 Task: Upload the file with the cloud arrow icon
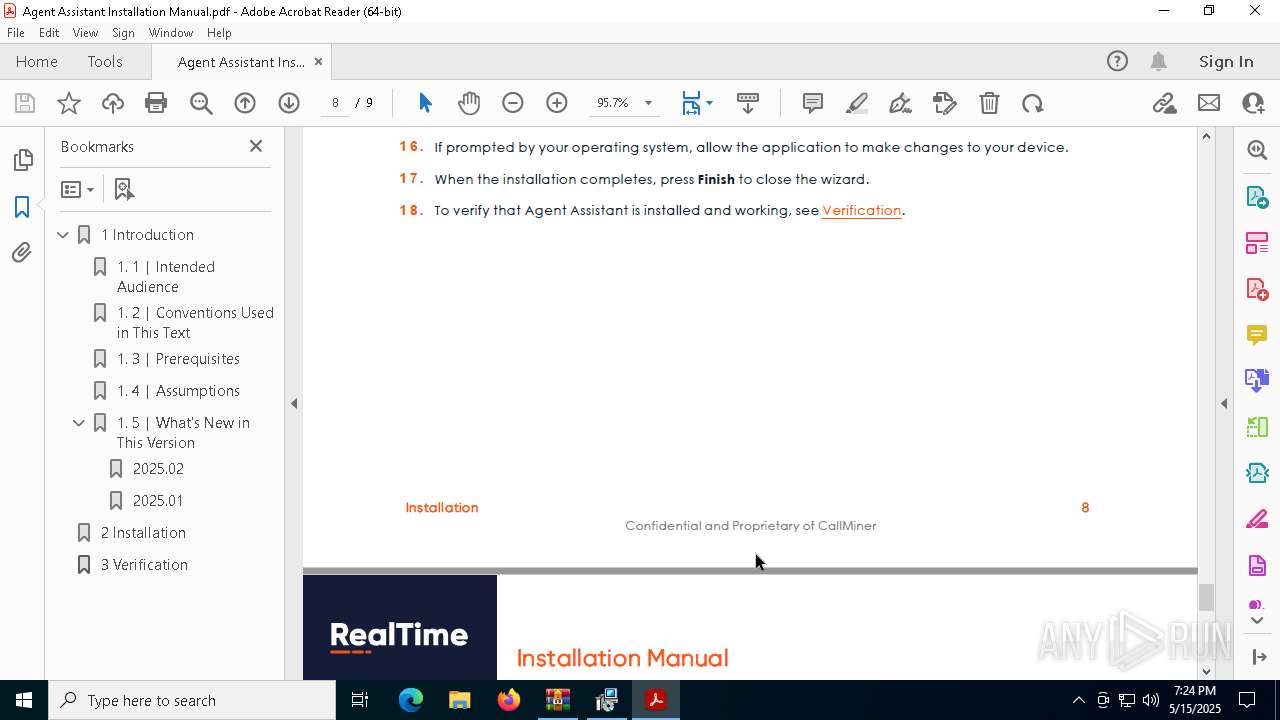coord(113,103)
